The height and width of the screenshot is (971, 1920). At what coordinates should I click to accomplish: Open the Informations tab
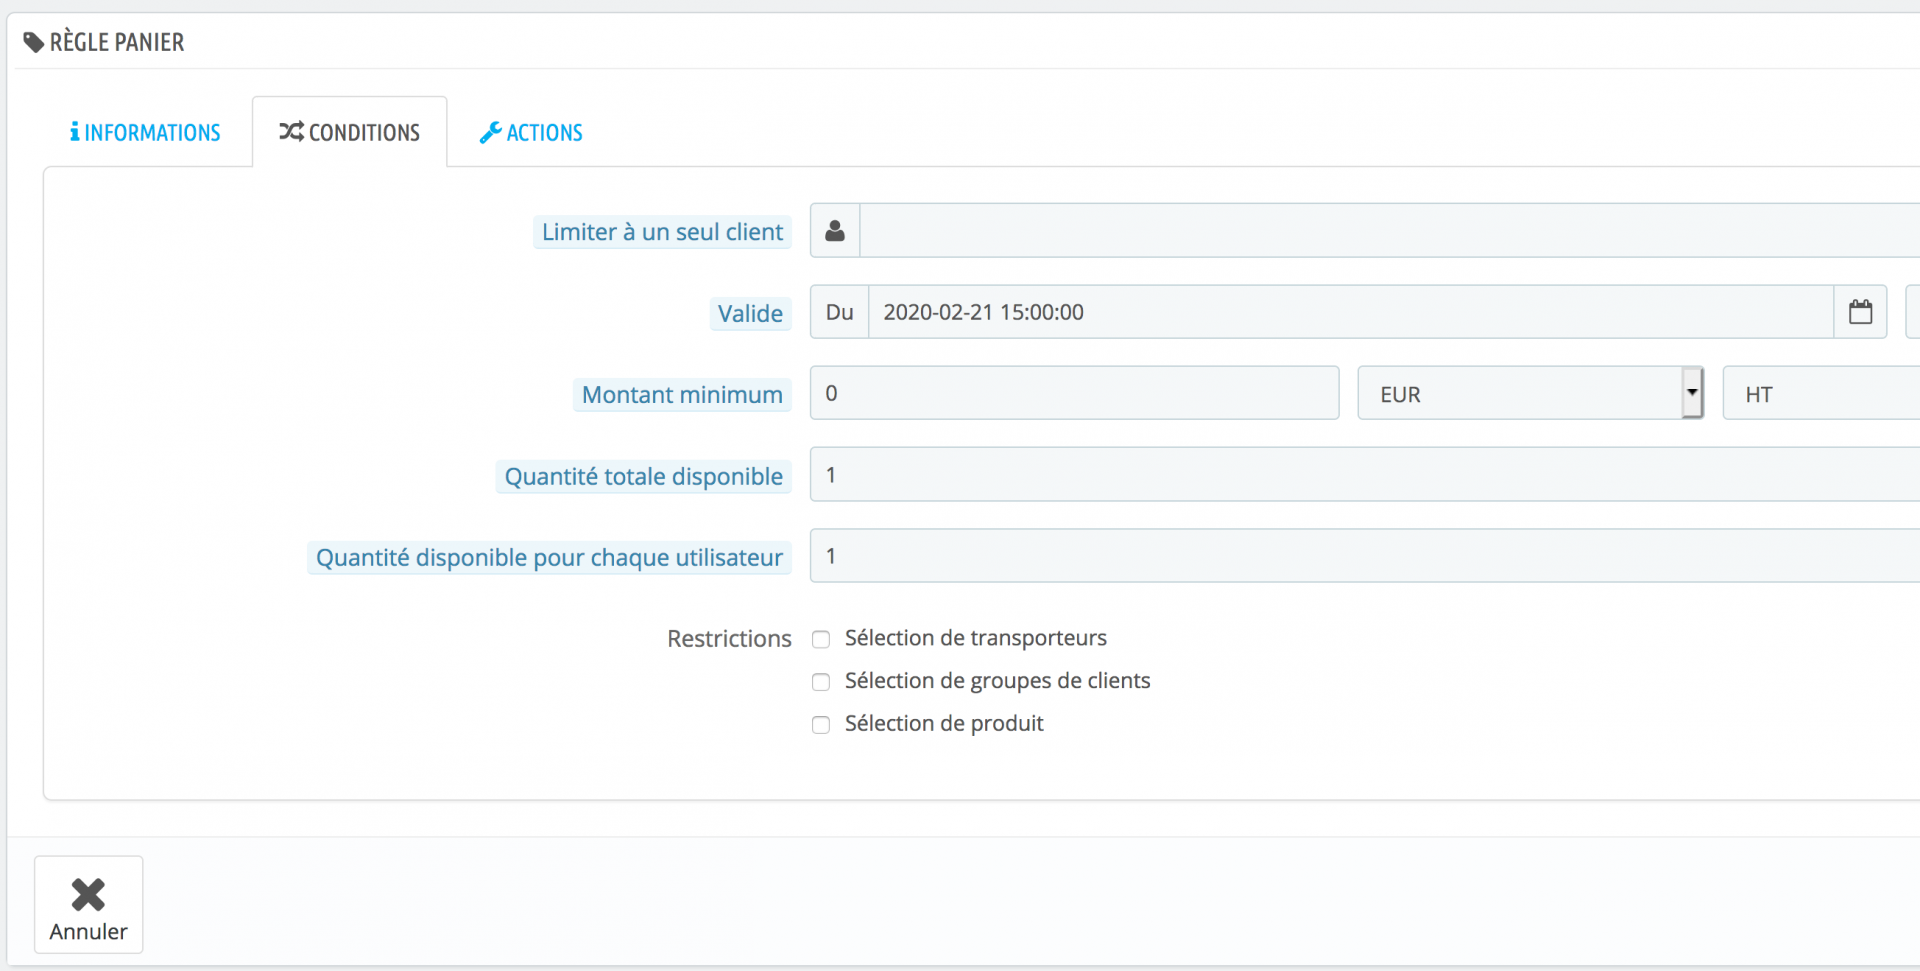click(x=145, y=132)
